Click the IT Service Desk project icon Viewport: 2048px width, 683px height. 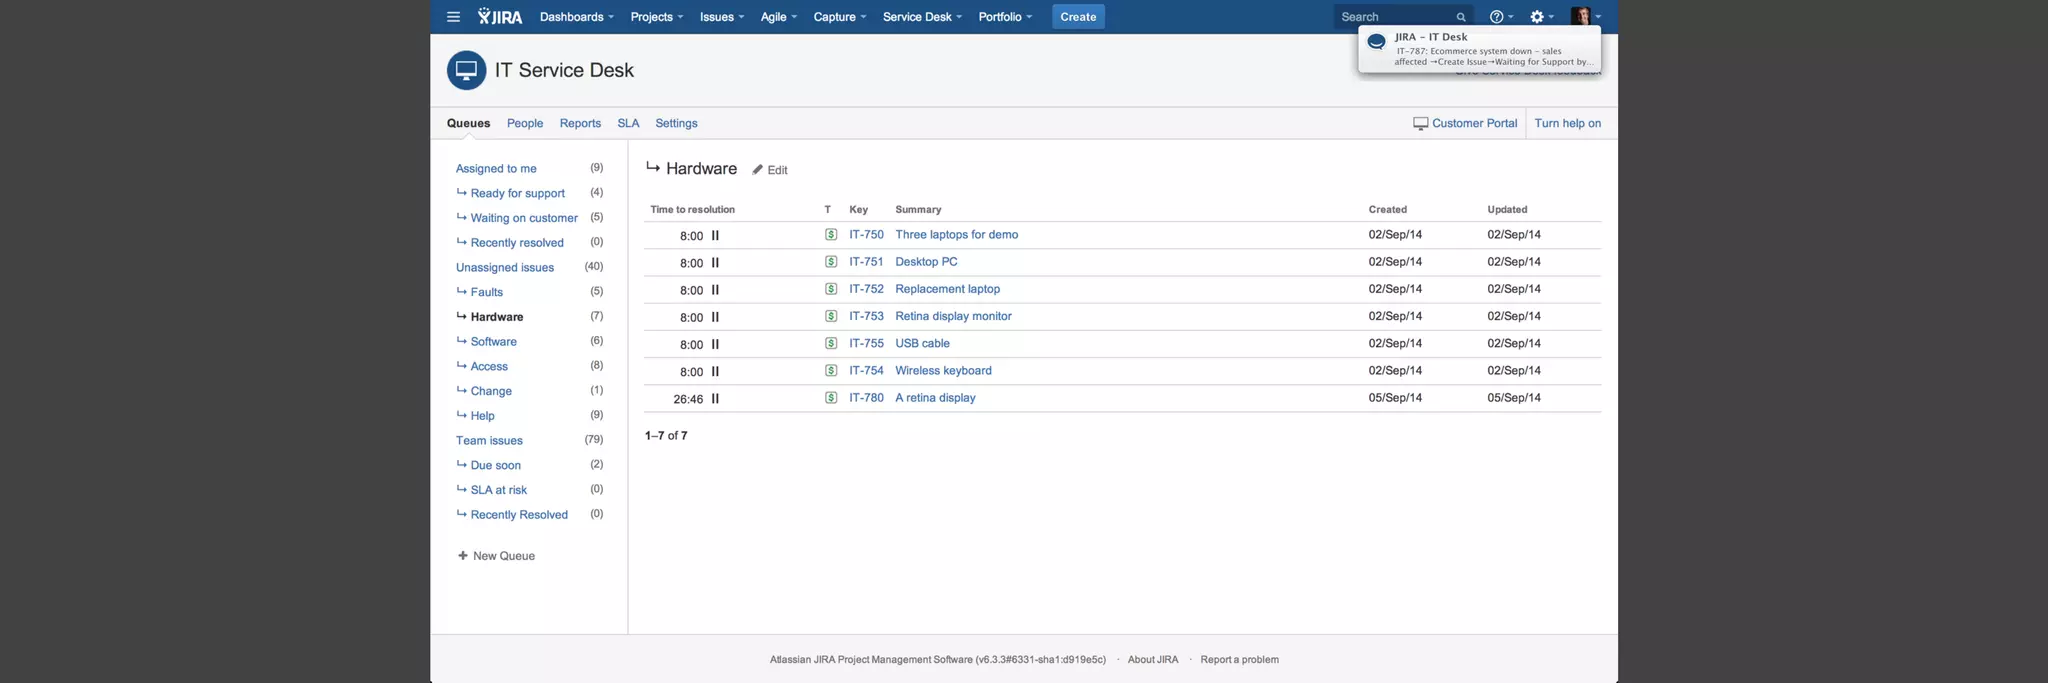(466, 71)
